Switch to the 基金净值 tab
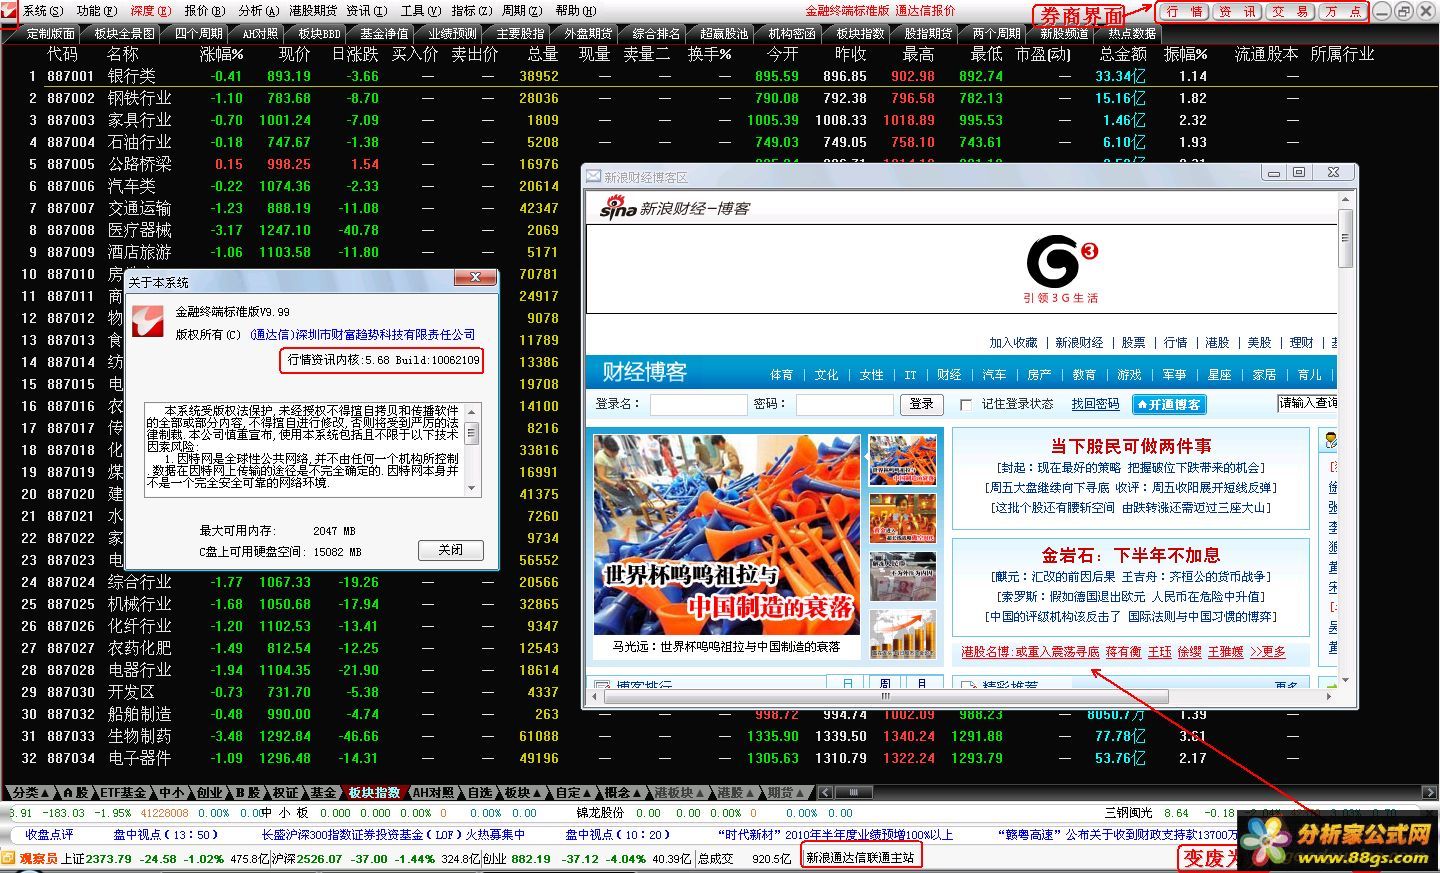 click(x=385, y=33)
